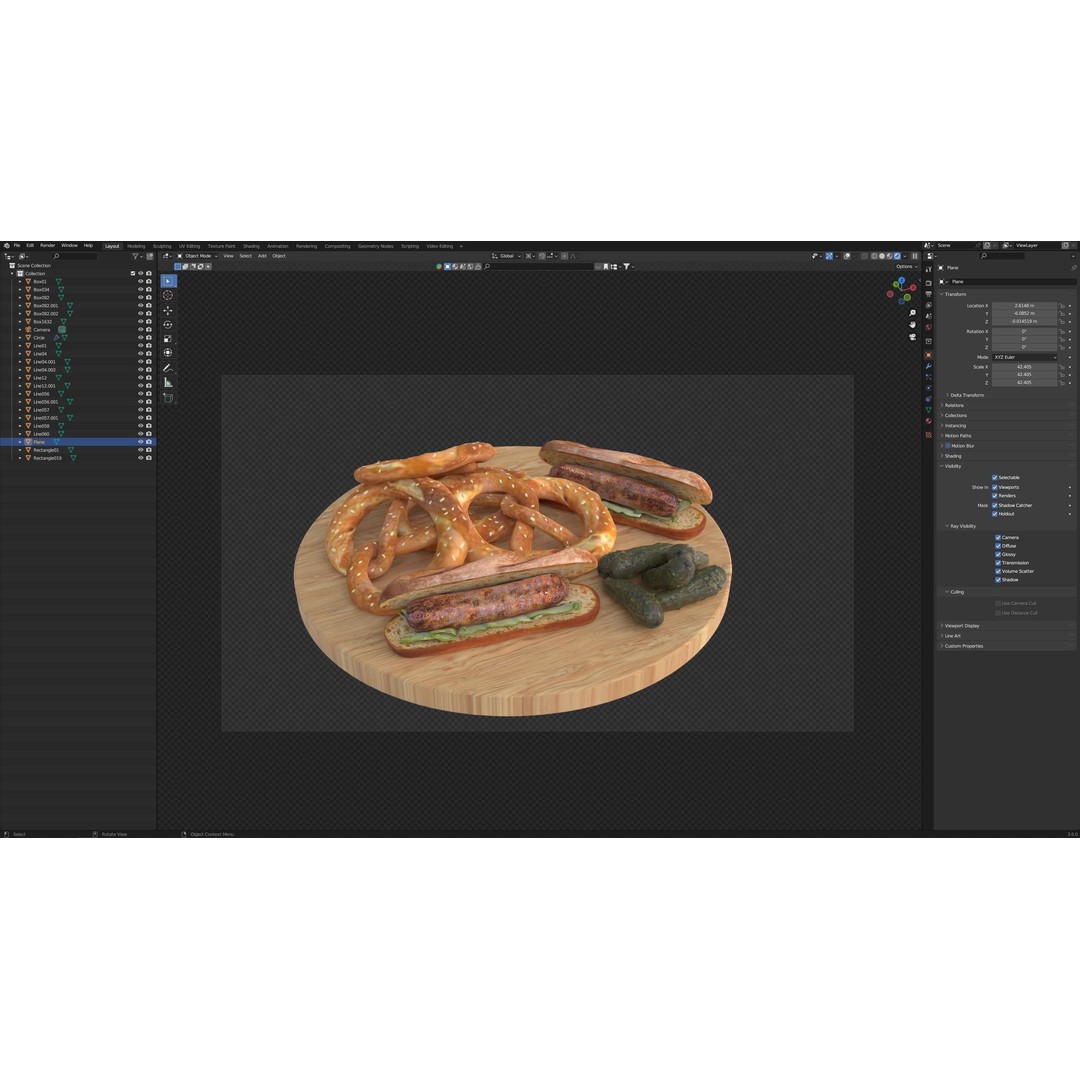
Task: Expand the Viewport Display section
Action: 960,625
